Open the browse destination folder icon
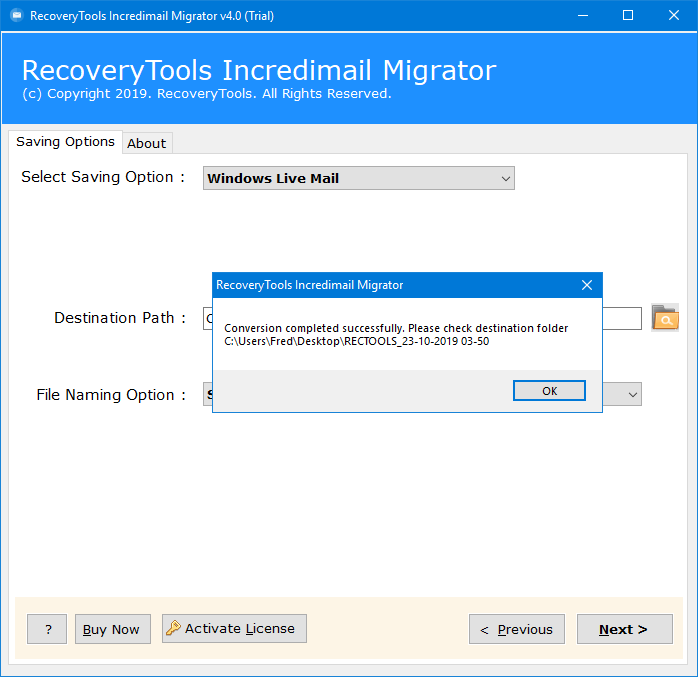Screen dimensions: 698x677 coord(665,318)
